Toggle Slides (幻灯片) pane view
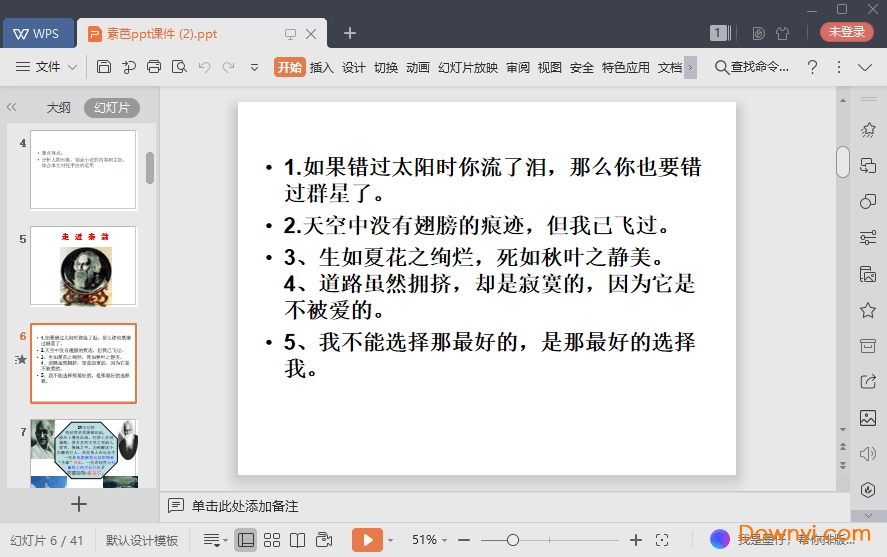The width and height of the screenshot is (887, 557). click(x=111, y=108)
